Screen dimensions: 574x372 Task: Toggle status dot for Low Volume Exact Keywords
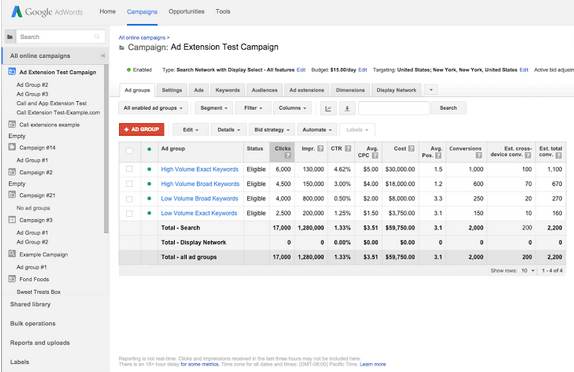pyautogui.click(x=149, y=213)
